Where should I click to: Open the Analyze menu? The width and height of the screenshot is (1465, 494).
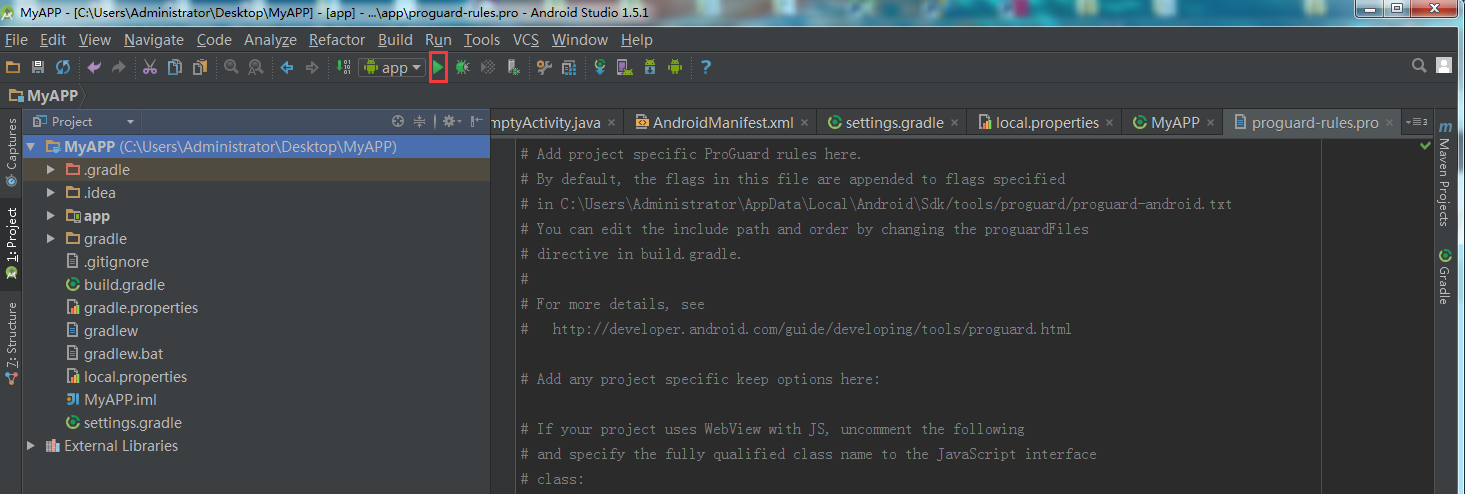pos(270,40)
